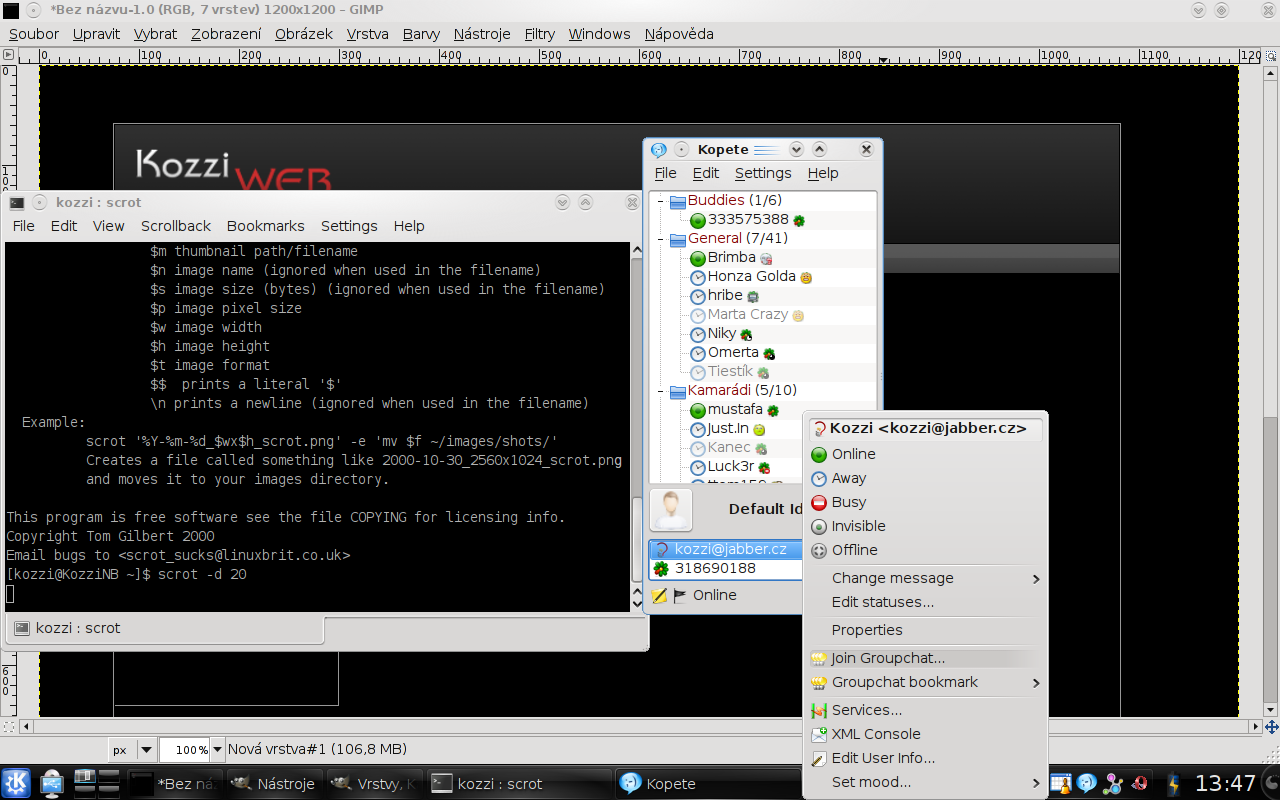Activate Nástroje GIMP taskbar entry
This screenshot has height=800, width=1280.
[x=274, y=784]
